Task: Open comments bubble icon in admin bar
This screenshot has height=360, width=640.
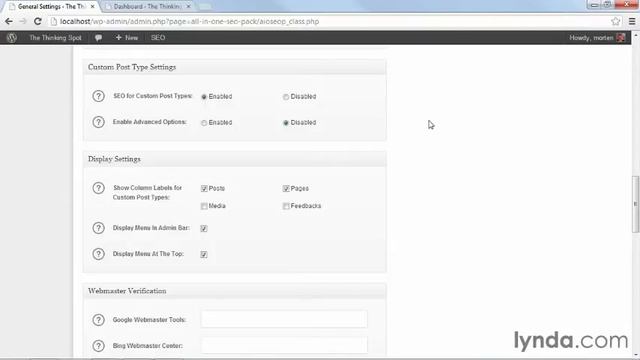Action: (98, 38)
